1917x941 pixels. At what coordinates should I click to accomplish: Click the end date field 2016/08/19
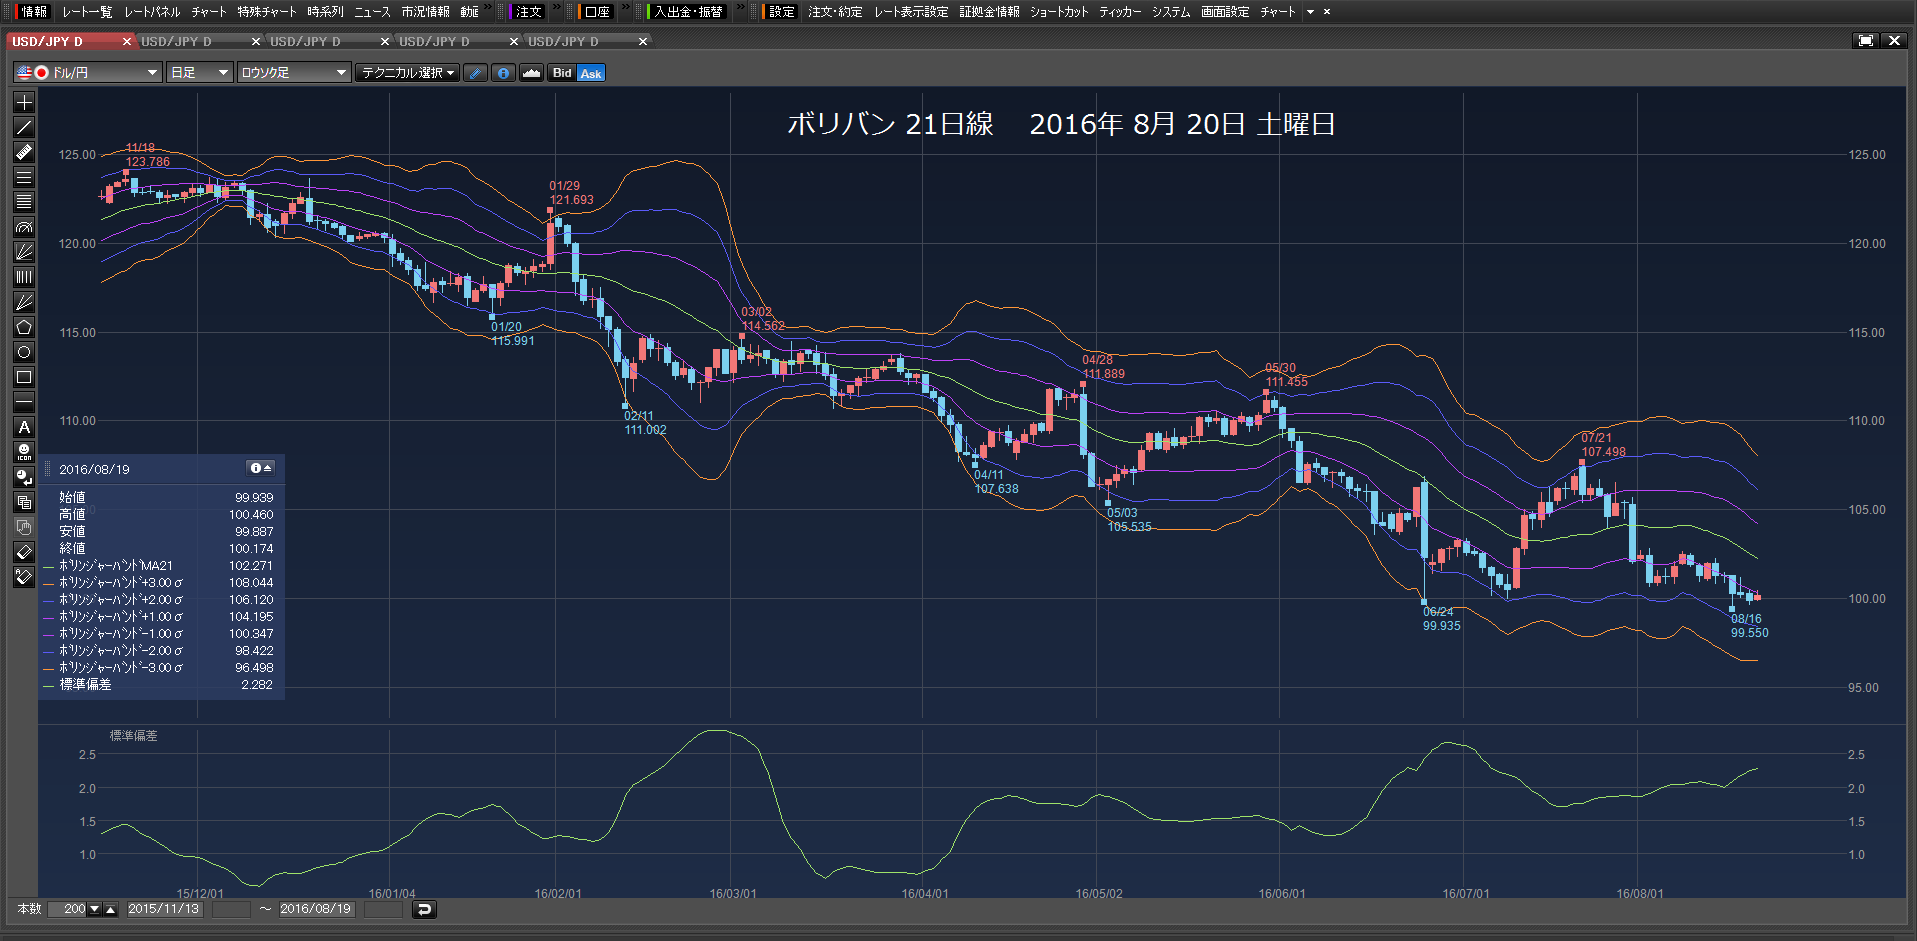click(316, 909)
